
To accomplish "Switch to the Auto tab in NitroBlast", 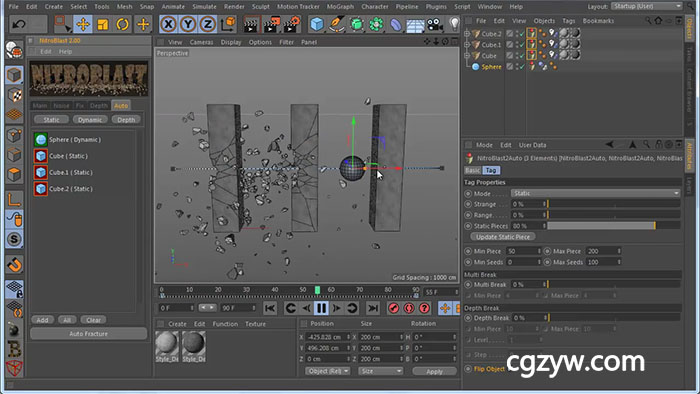I will [121, 106].
